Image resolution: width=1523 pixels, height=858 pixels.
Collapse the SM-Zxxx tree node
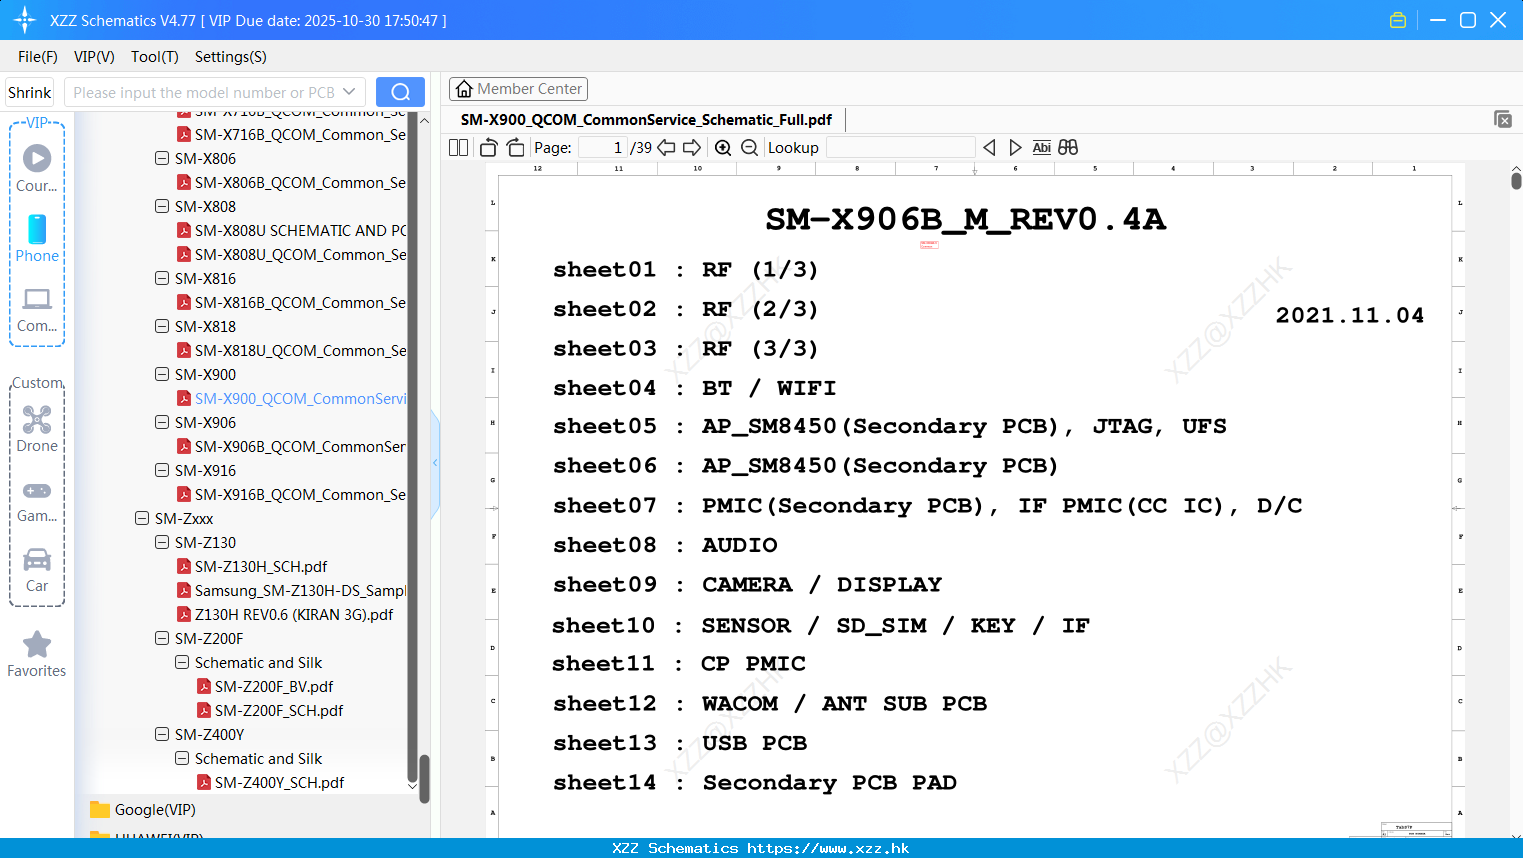(x=142, y=518)
